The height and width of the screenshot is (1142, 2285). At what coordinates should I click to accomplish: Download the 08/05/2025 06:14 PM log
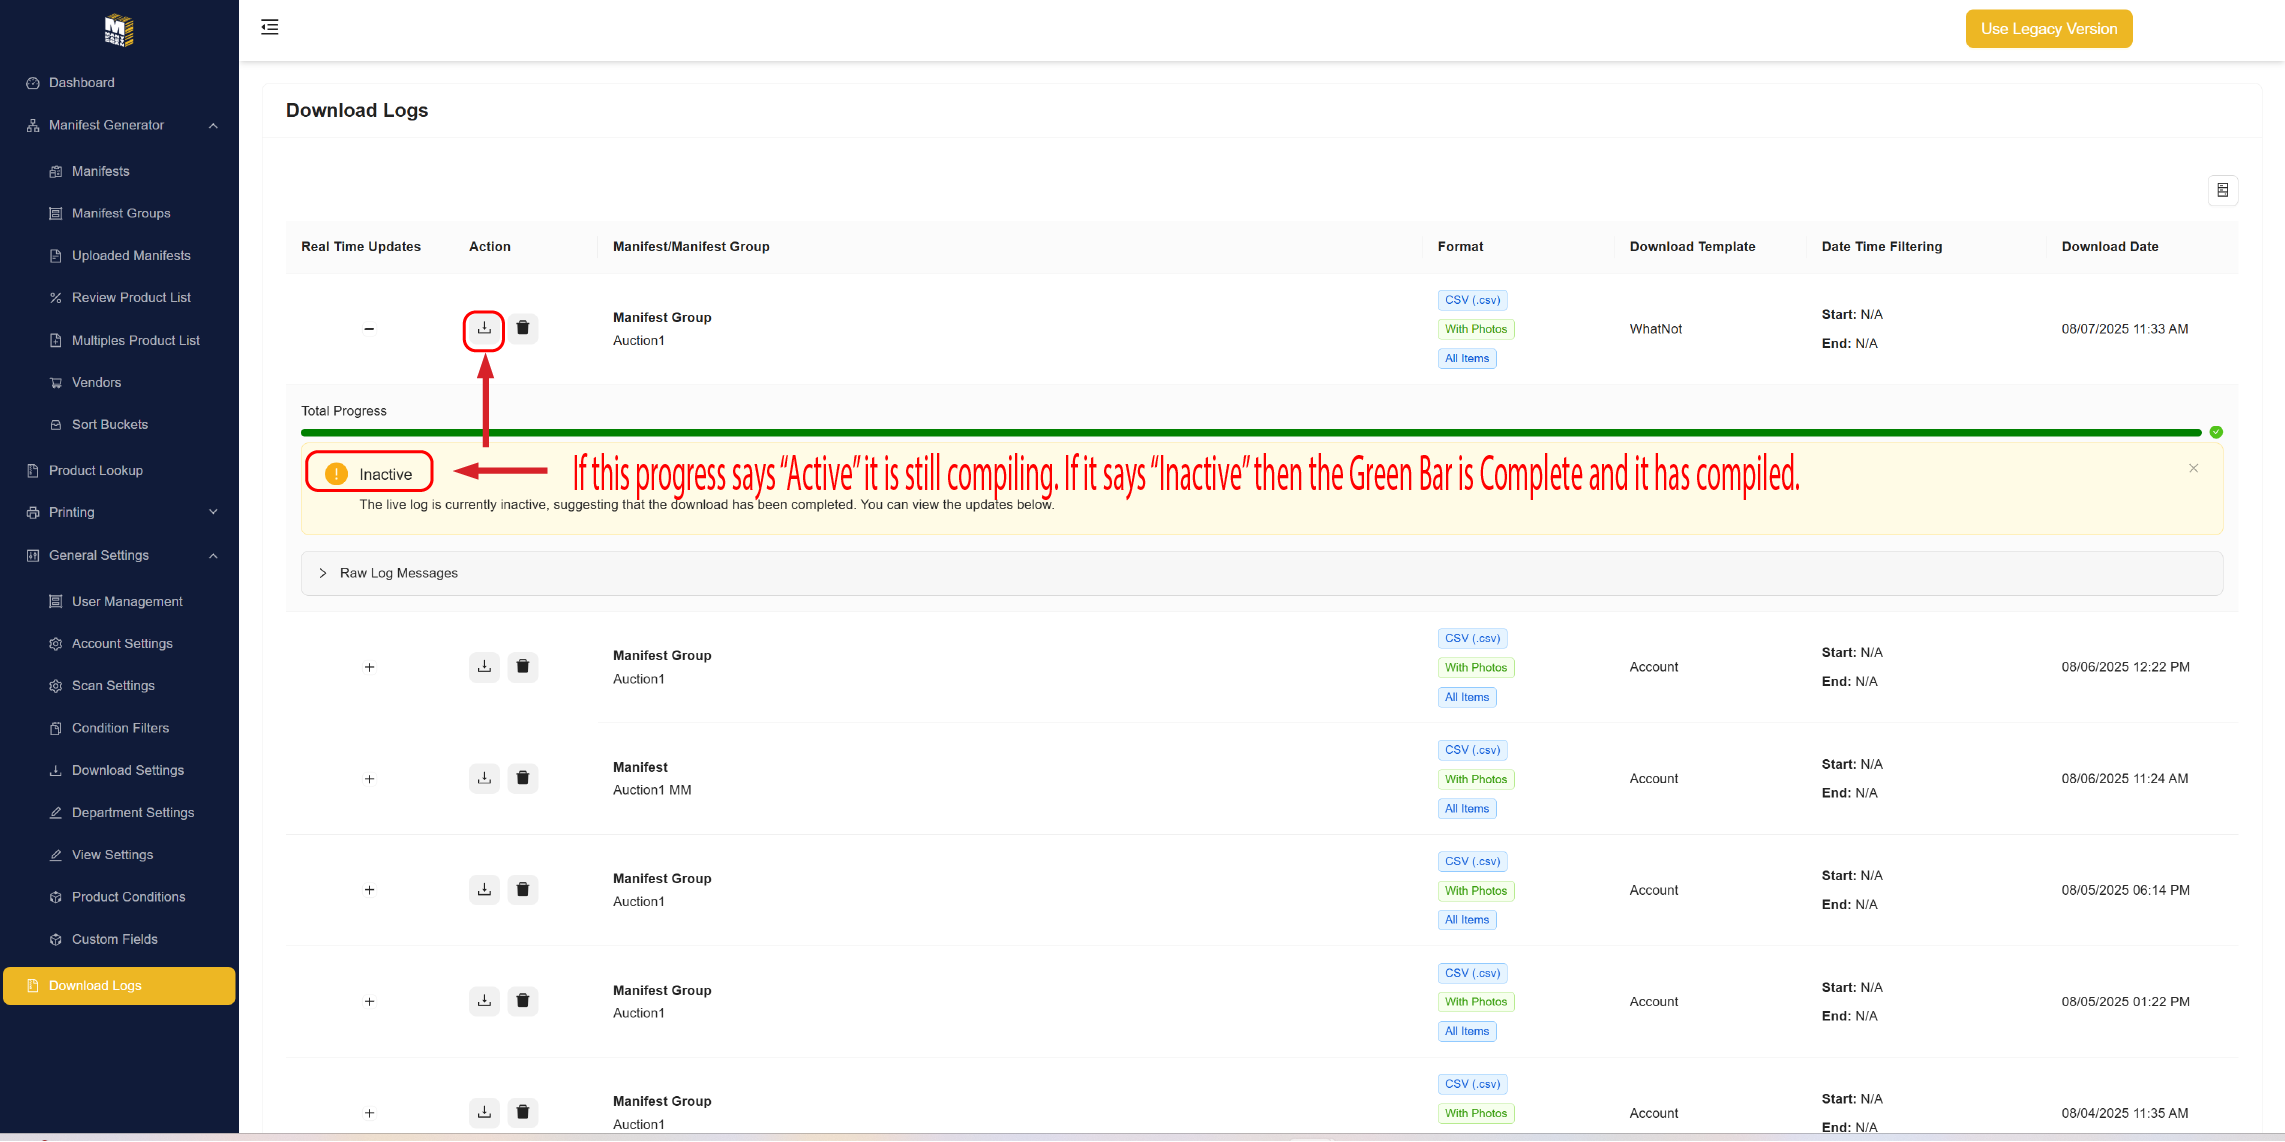(484, 890)
